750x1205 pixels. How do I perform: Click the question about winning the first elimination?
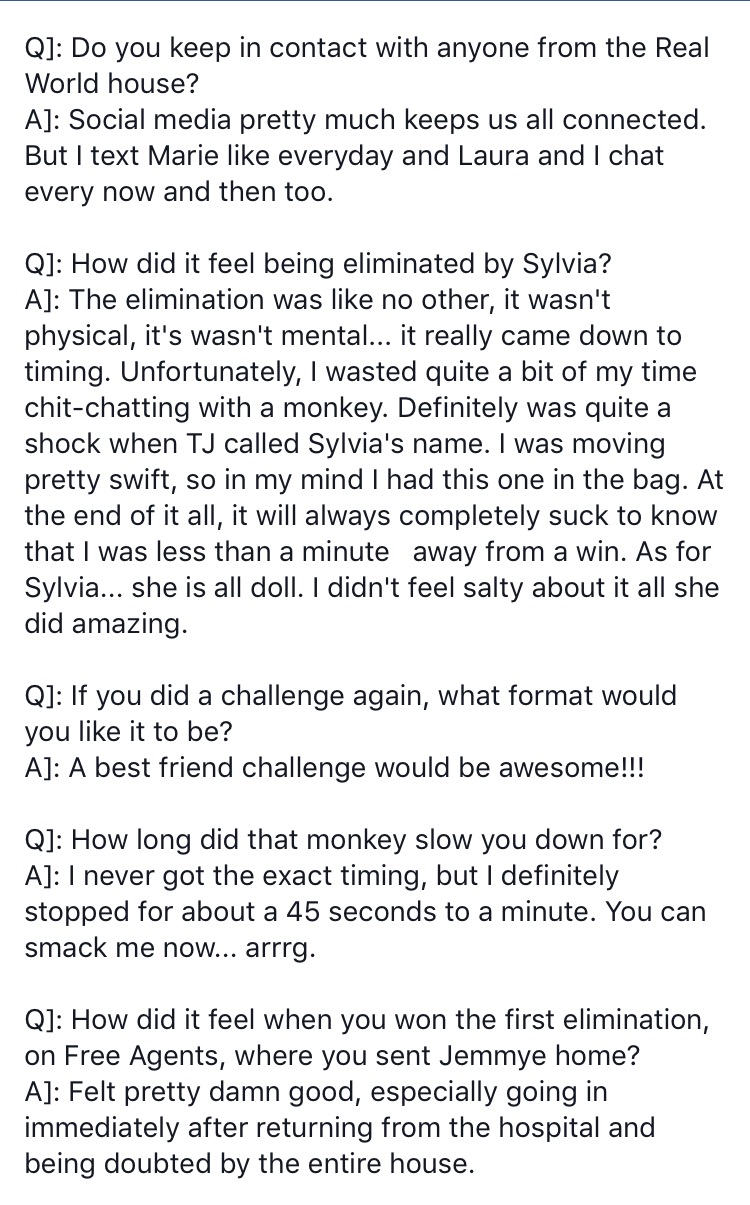(x=366, y=1019)
